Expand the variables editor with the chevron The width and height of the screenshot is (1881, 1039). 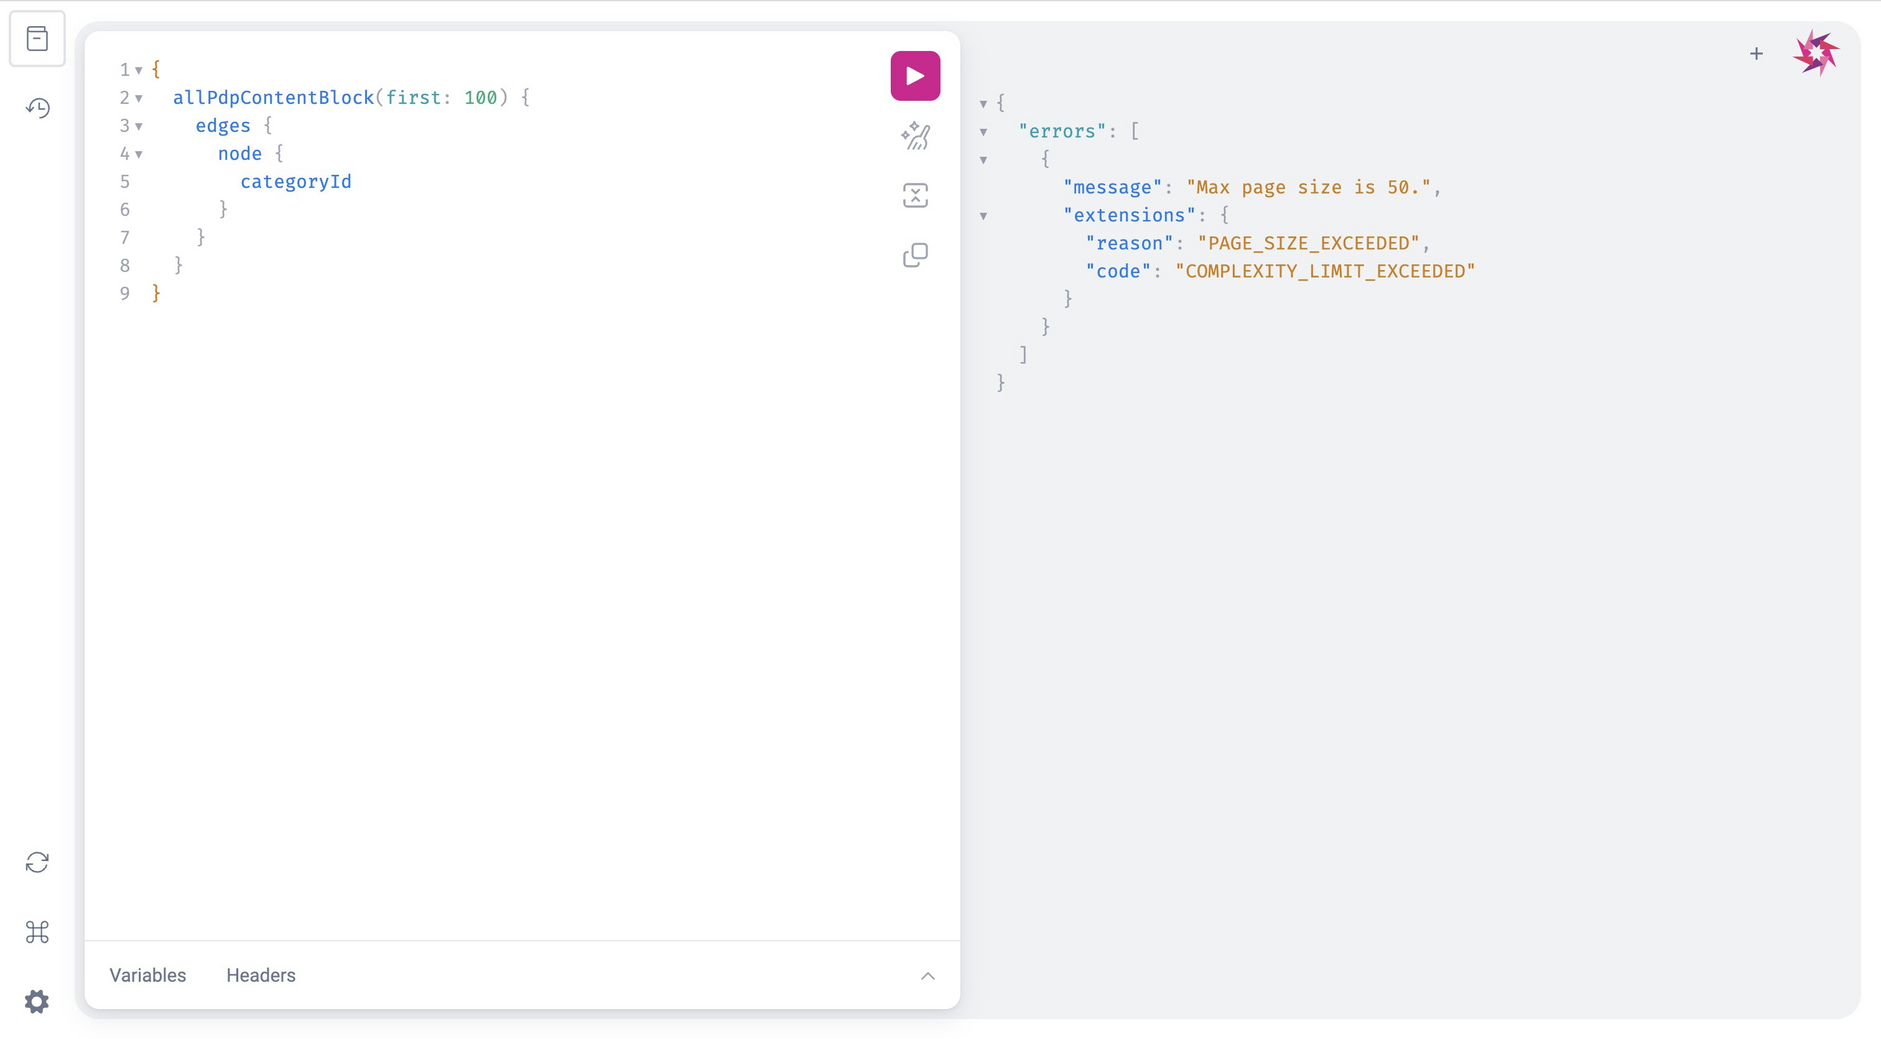point(927,976)
